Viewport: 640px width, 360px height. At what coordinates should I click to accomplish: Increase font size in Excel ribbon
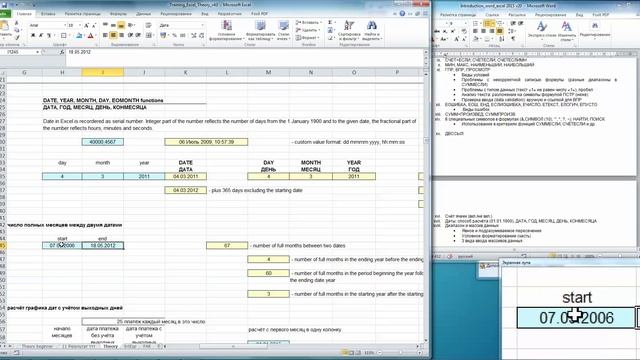(x=87, y=25)
